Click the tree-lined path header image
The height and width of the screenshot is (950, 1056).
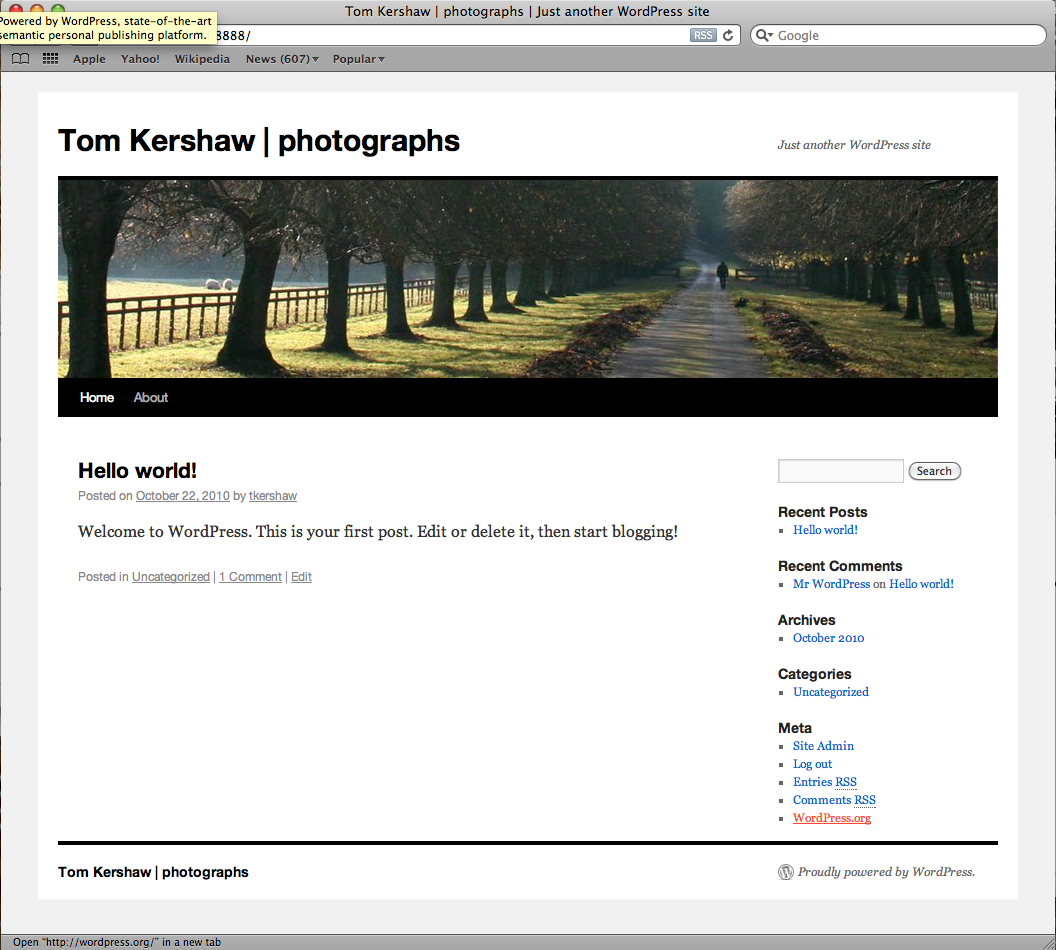[x=527, y=277]
